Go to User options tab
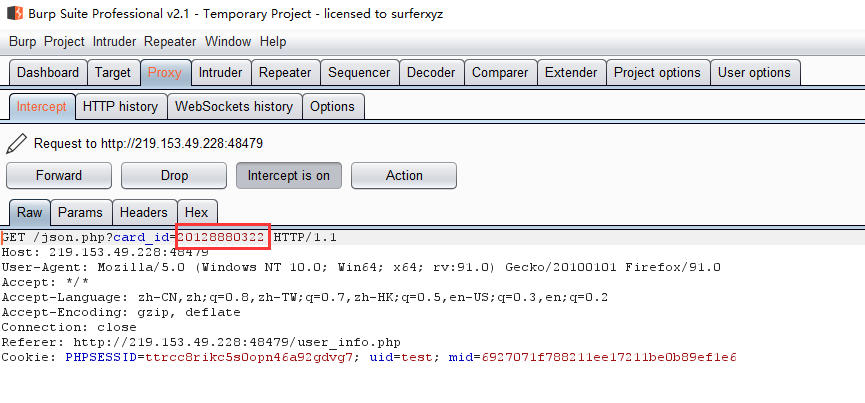Viewport: 865px width, 403px height. (754, 73)
